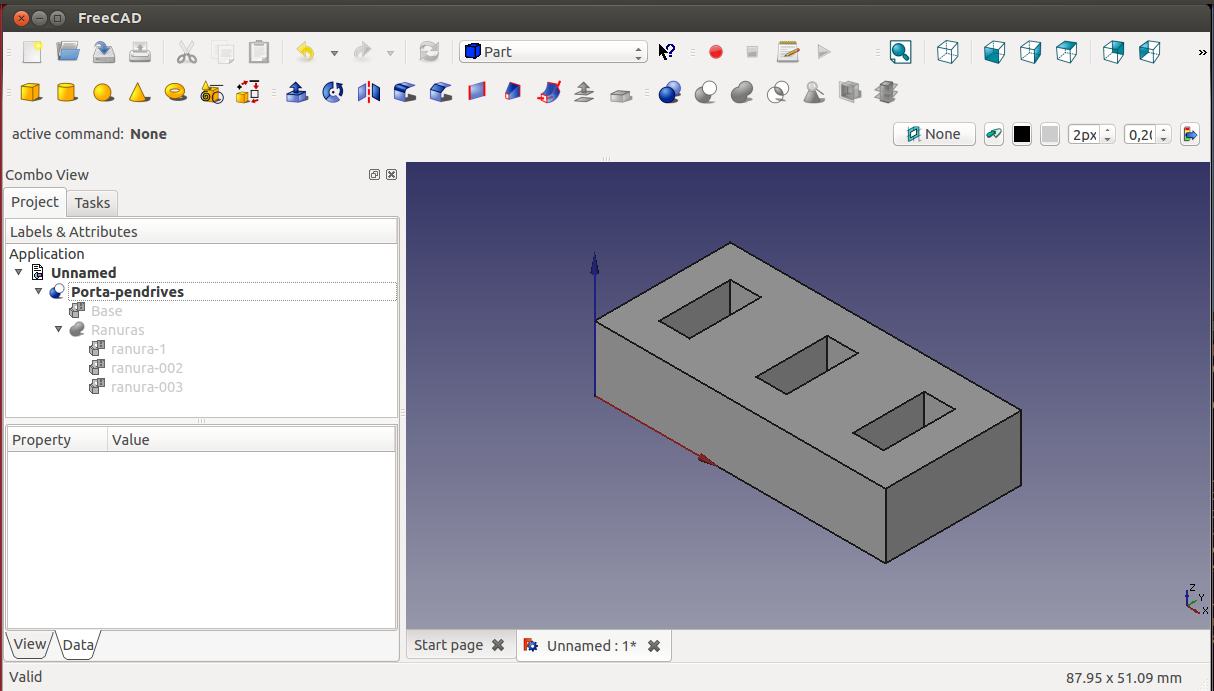Click the black line color swatch
Image resolution: width=1214 pixels, height=691 pixels.
1021,134
